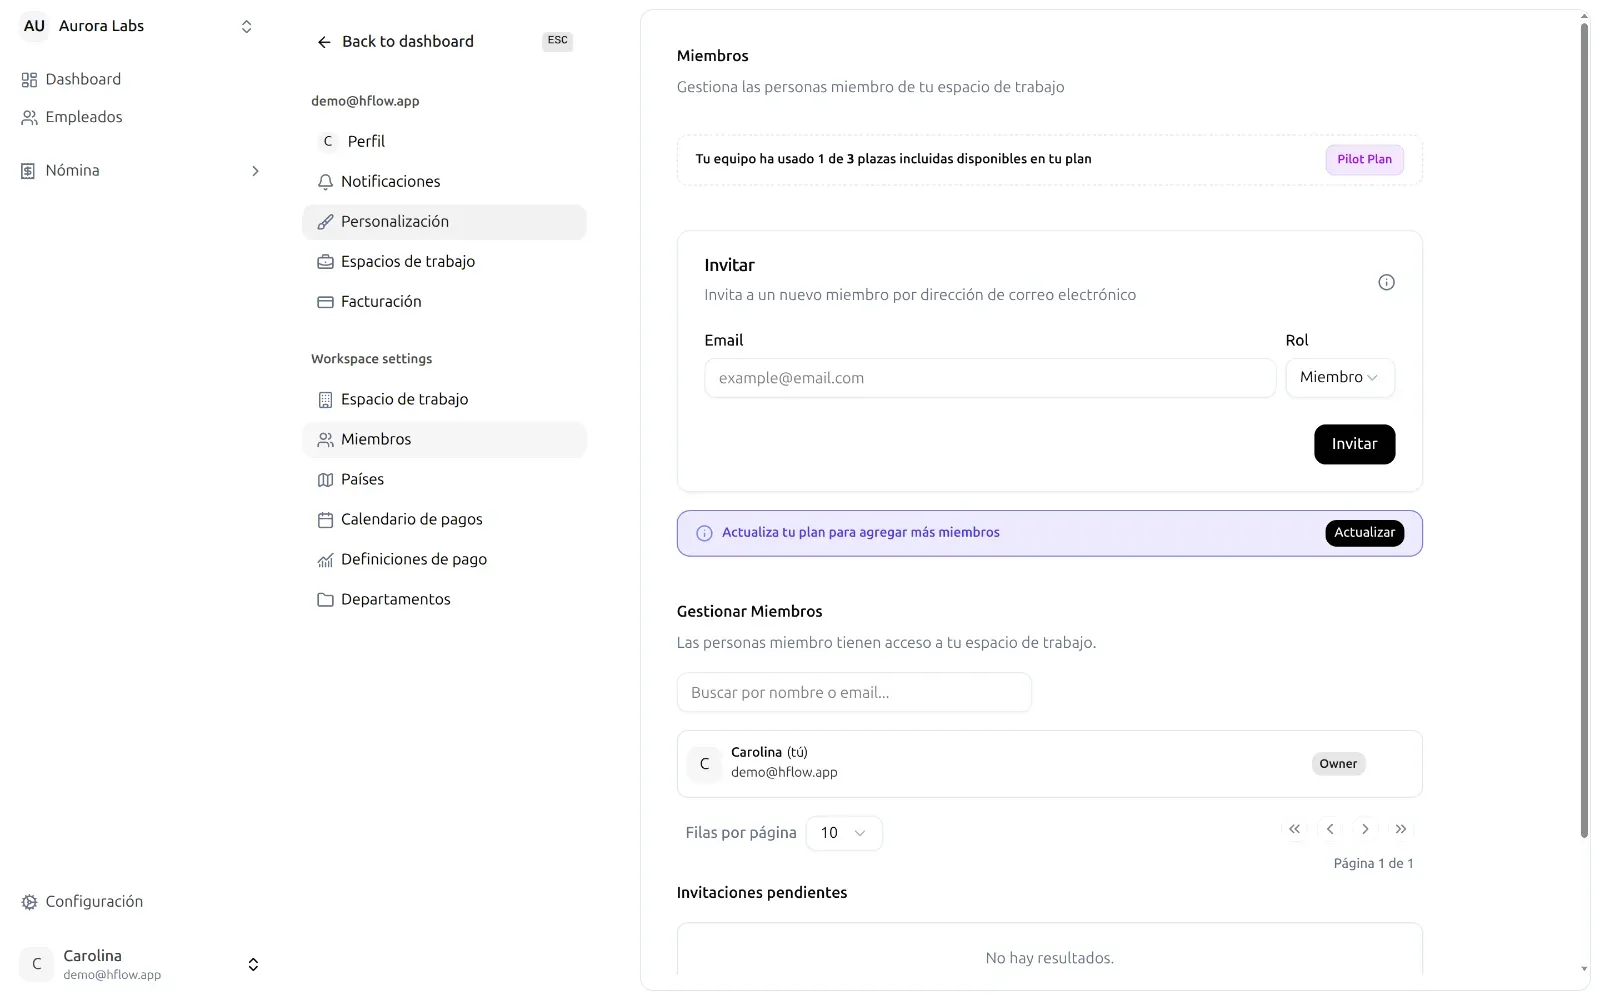Click the Facturación card icon
This screenshot has width=1600, height=1000.
click(325, 302)
